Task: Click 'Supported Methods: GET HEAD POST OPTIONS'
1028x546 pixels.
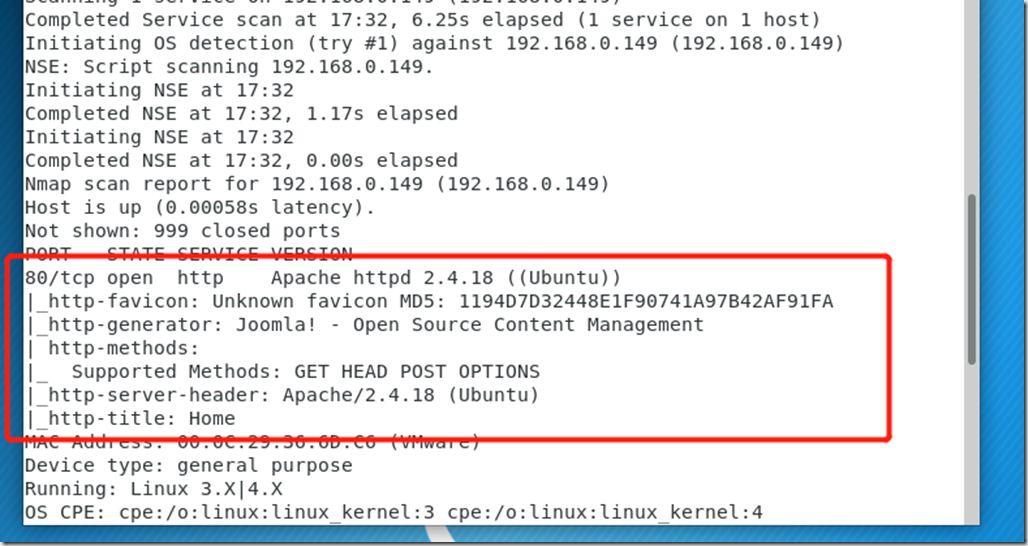Action: (x=306, y=372)
